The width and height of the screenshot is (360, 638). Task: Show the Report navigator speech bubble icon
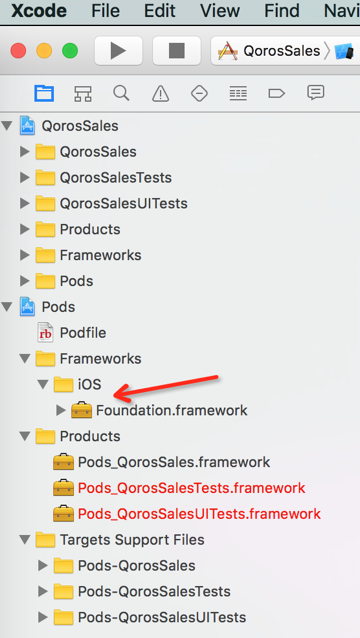pos(316,93)
